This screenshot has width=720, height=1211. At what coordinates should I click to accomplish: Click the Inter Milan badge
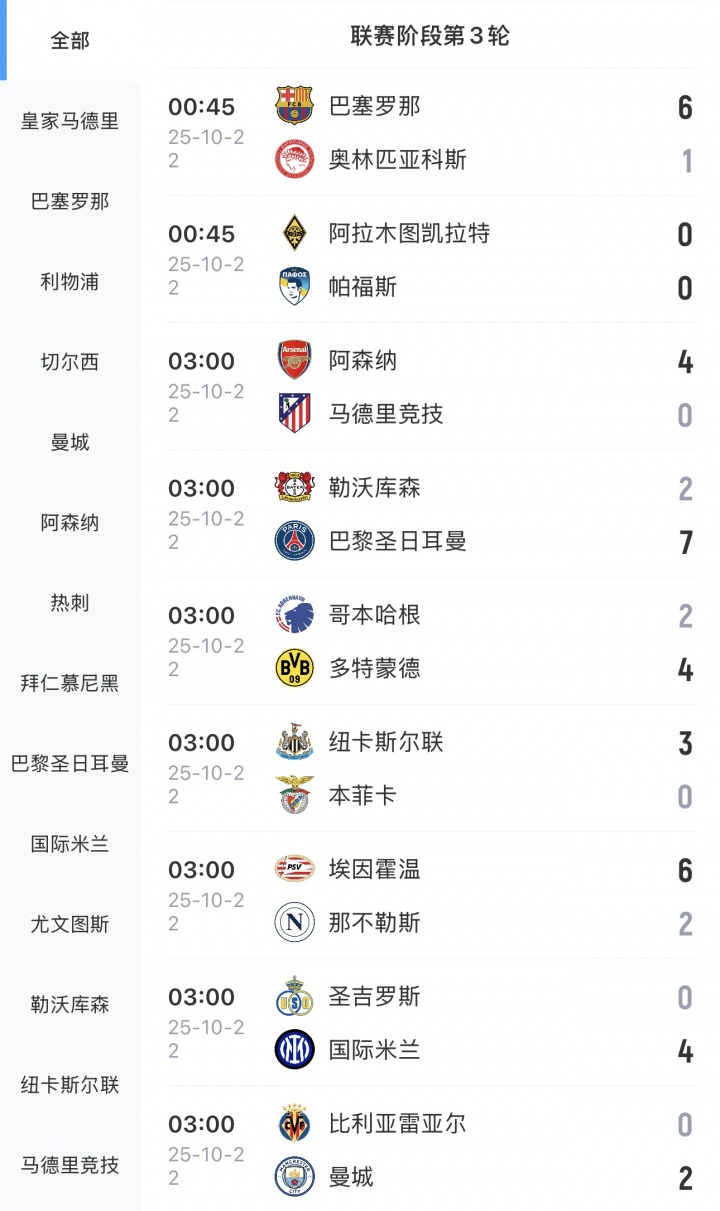(x=295, y=1049)
